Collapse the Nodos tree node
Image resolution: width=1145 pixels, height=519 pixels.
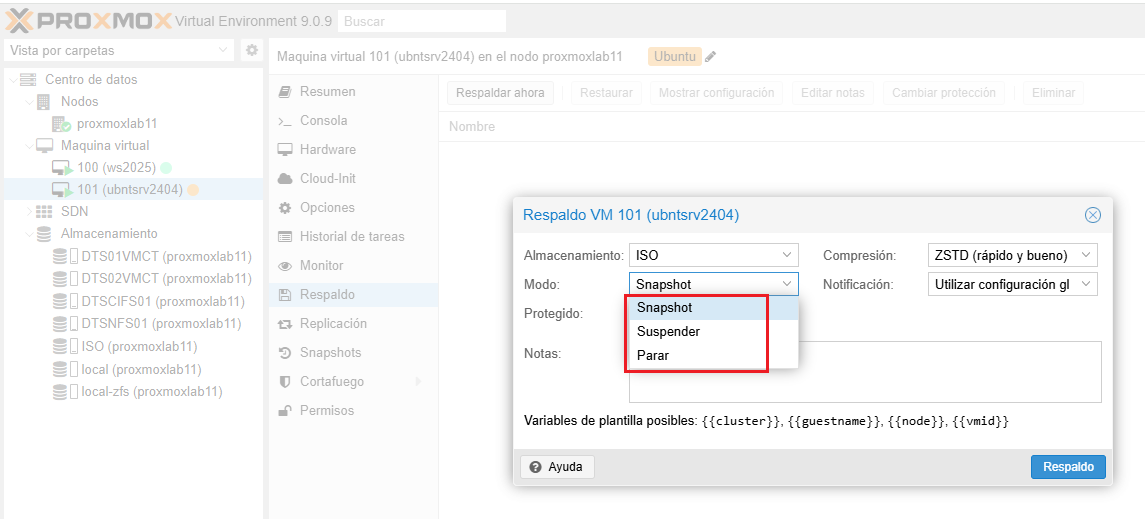click(x=29, y=101)
